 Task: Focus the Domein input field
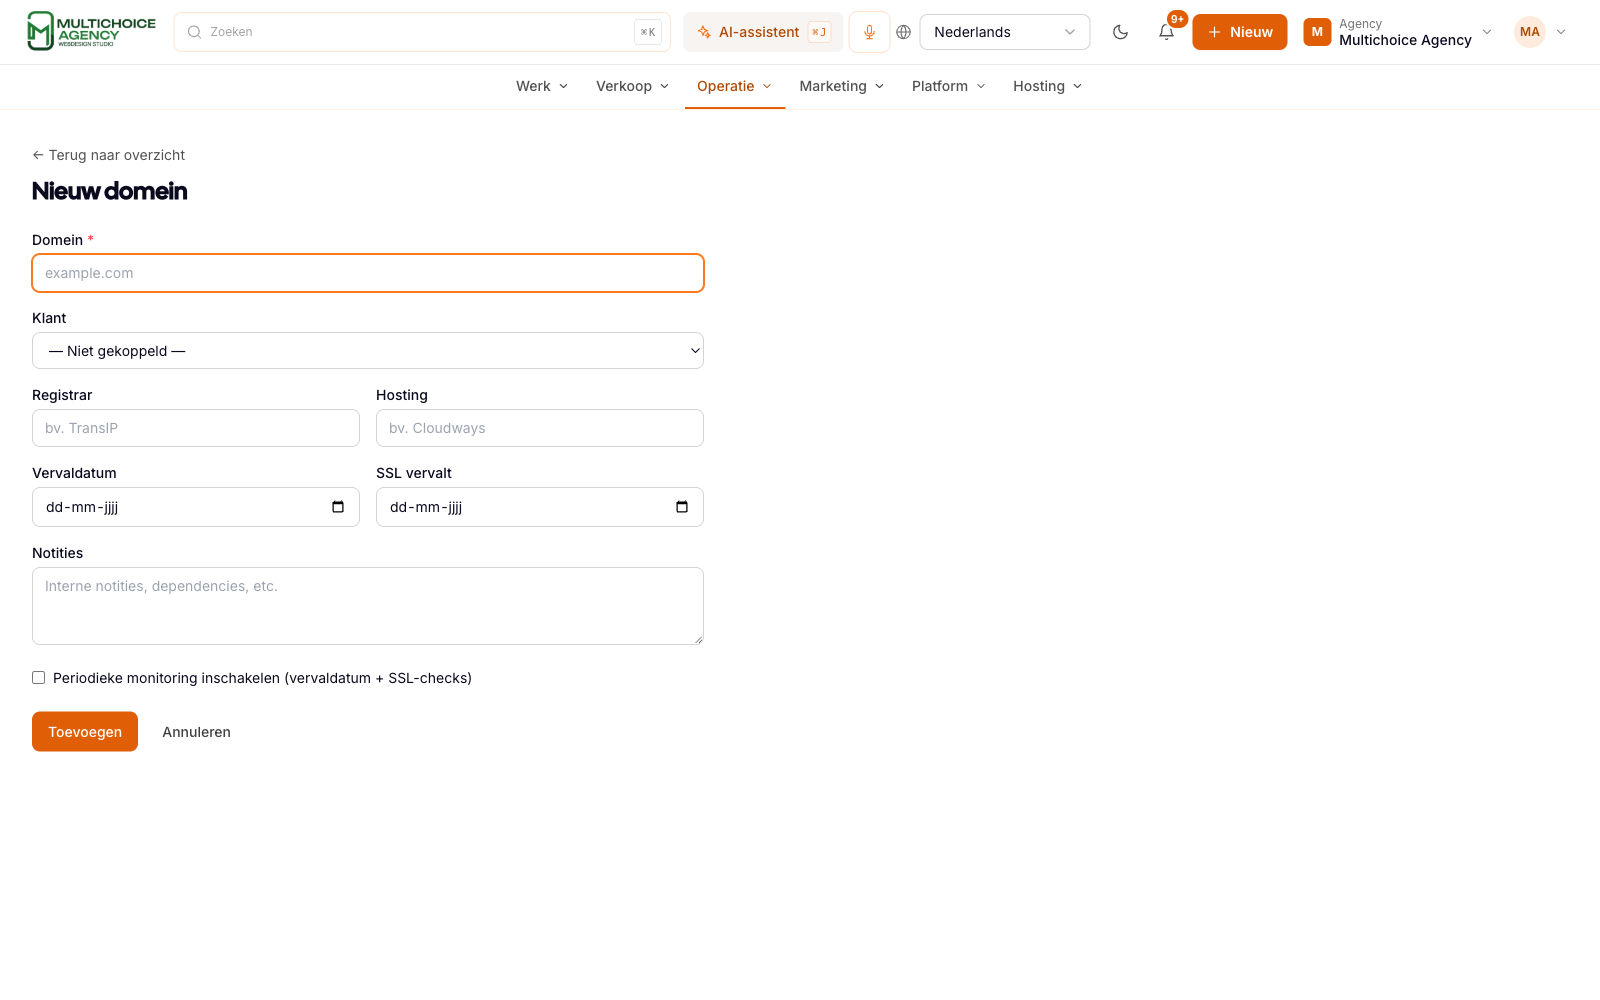click(368, 273)
